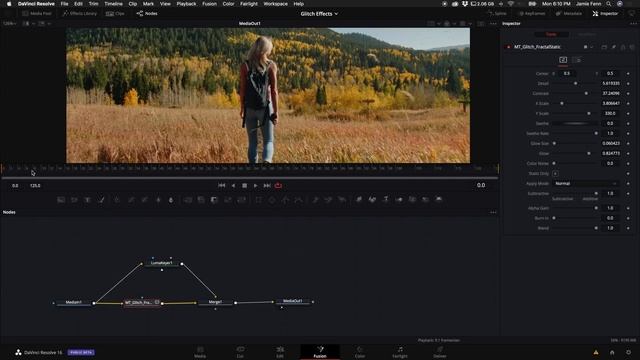The image size is (640, 360).
Task: Switch to the Deliver page tab
Action: 440,352
